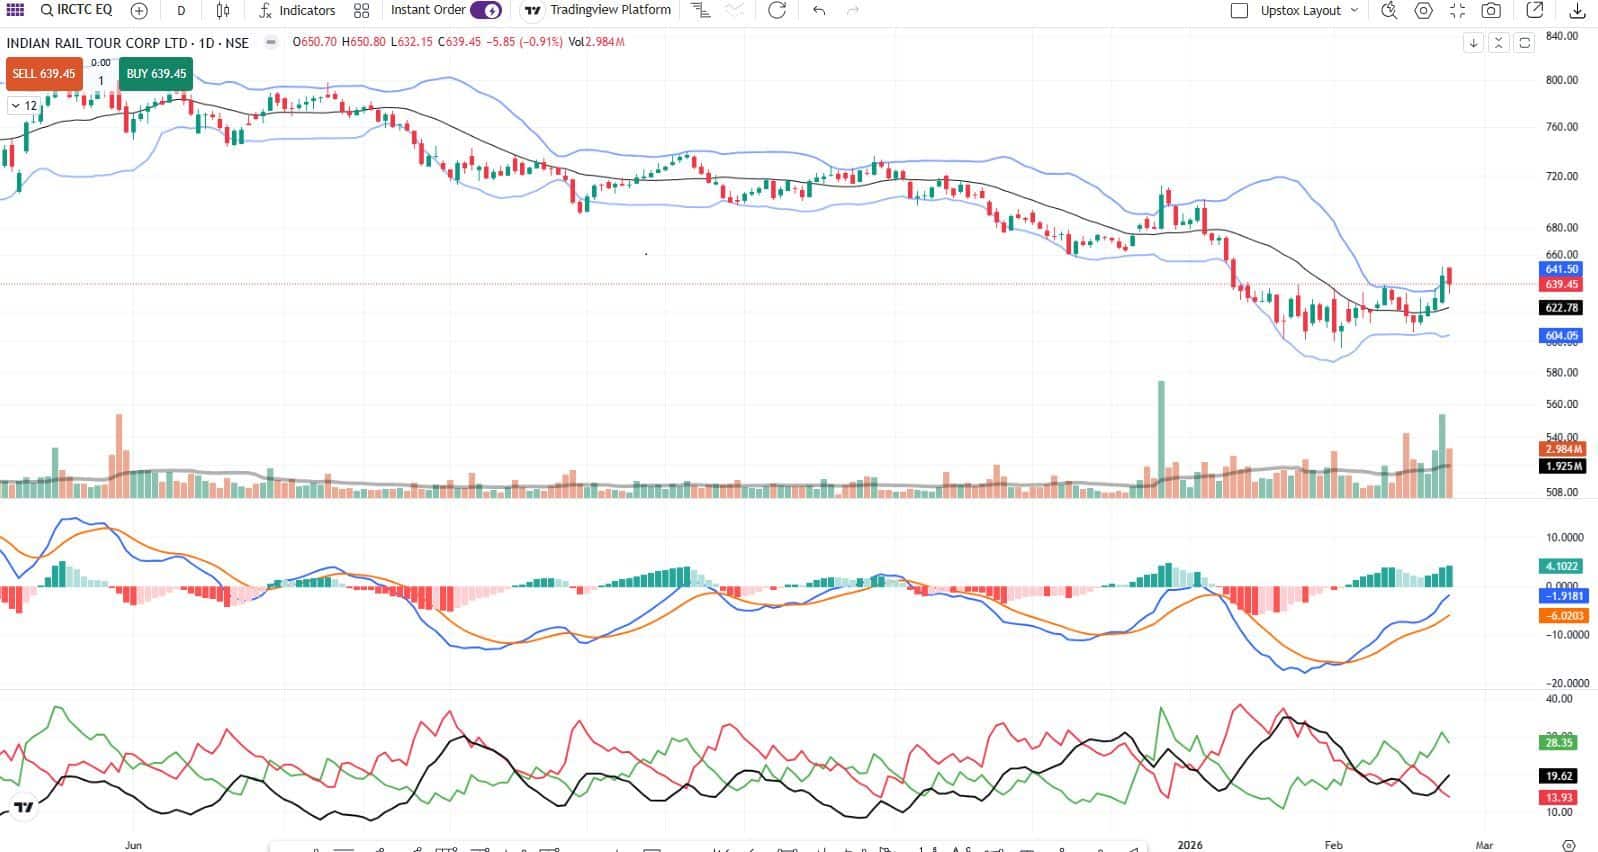Open the Indicators menu
Image resolution: width=1598 pixels, height=852 pixels.
(297, 10)
